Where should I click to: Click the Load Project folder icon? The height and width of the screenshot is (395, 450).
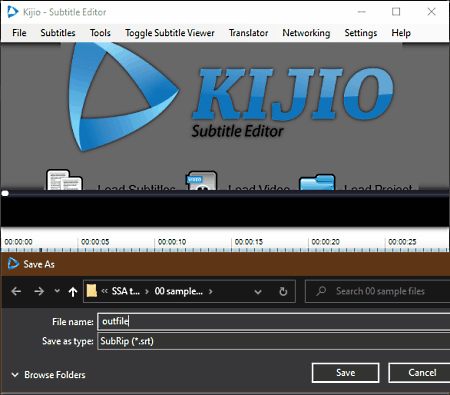coord(317,182)
